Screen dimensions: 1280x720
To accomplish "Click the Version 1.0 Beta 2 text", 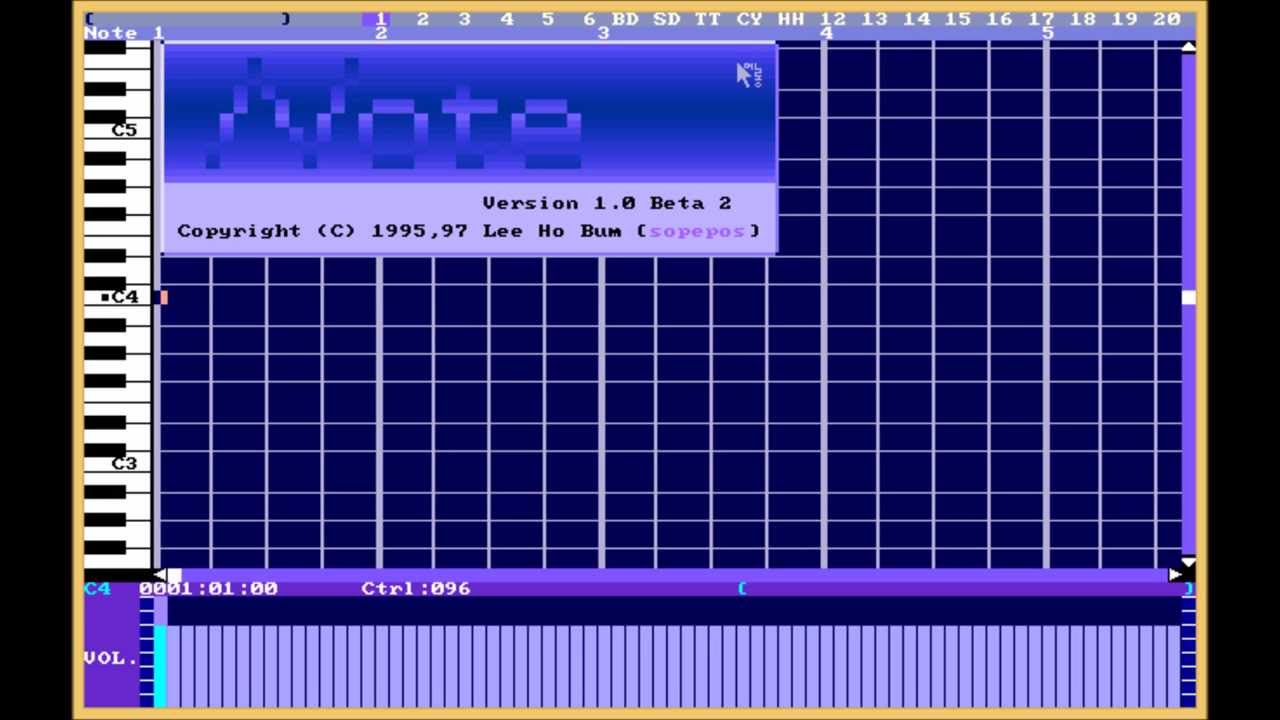I will [607, 203].
